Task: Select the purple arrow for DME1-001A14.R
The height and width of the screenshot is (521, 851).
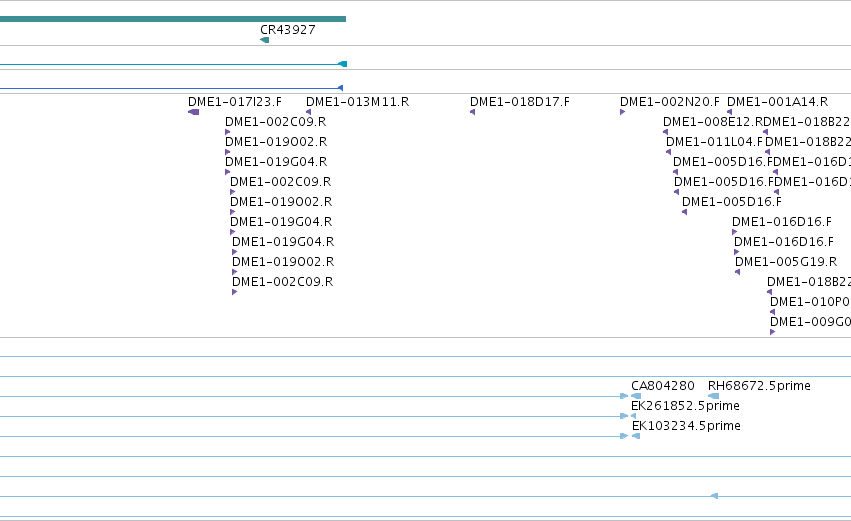Action: (x=729, y=112)
